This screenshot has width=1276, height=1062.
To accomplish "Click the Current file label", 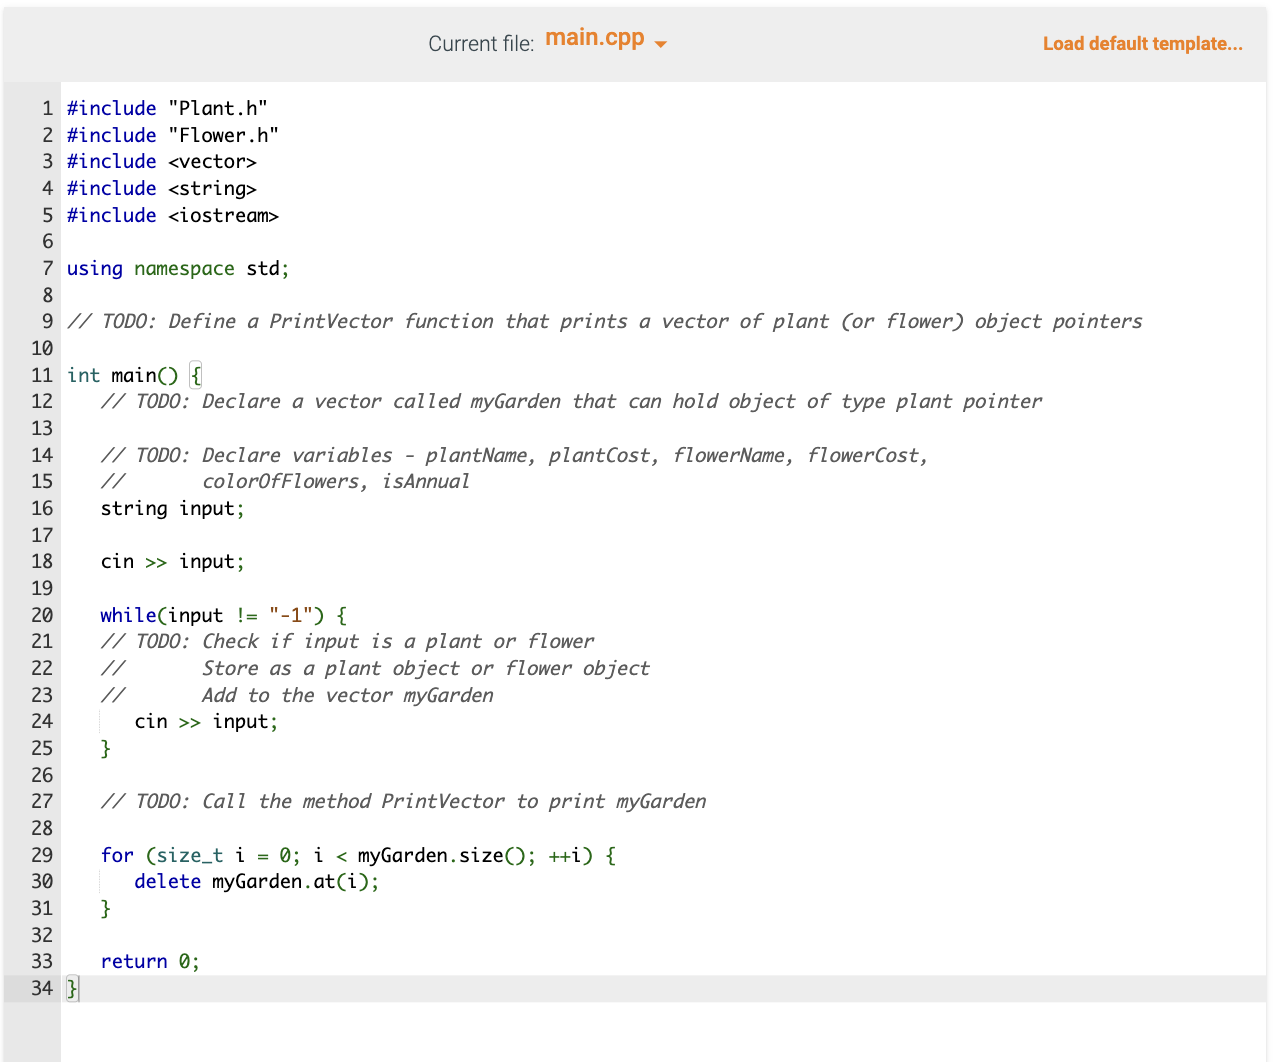I will click(x=481, y=43).
